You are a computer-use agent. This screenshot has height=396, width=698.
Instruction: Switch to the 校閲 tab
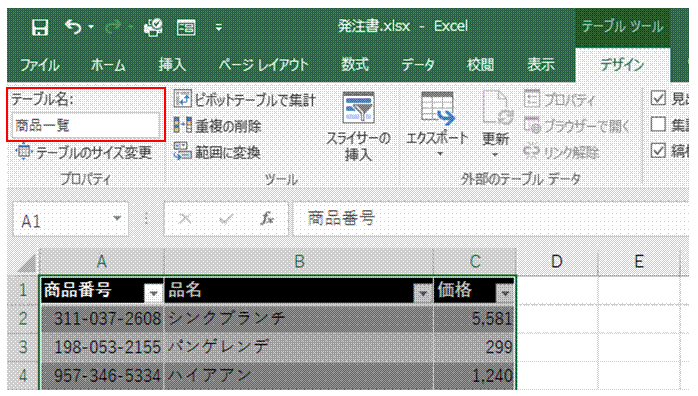tap(481, 65)
